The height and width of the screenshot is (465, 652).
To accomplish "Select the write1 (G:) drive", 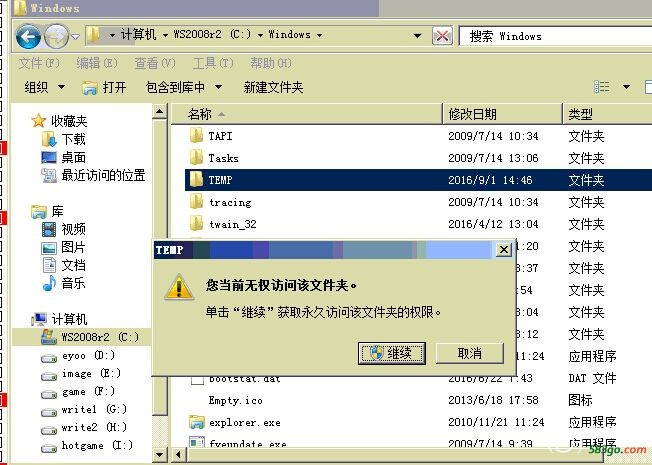I will (x=84, y=410).
